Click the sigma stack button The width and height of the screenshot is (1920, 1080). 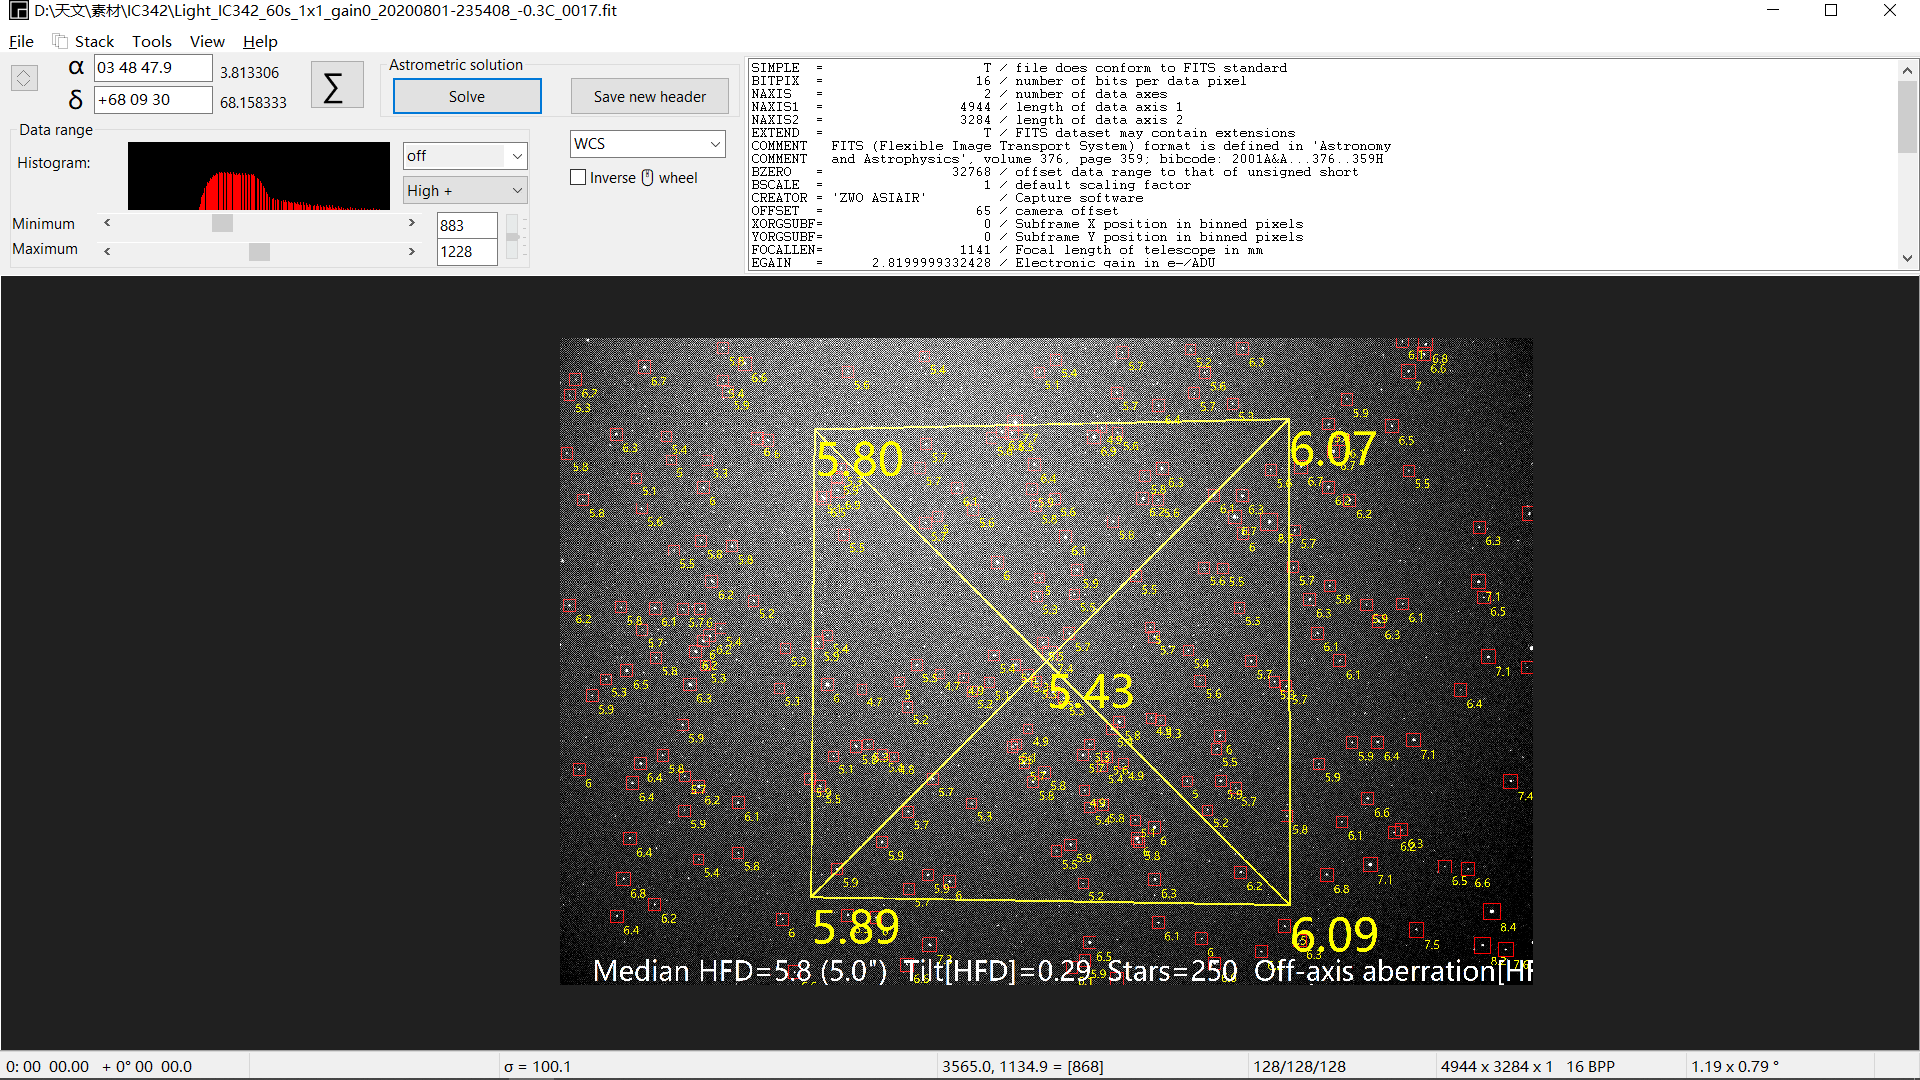point(336,86)
